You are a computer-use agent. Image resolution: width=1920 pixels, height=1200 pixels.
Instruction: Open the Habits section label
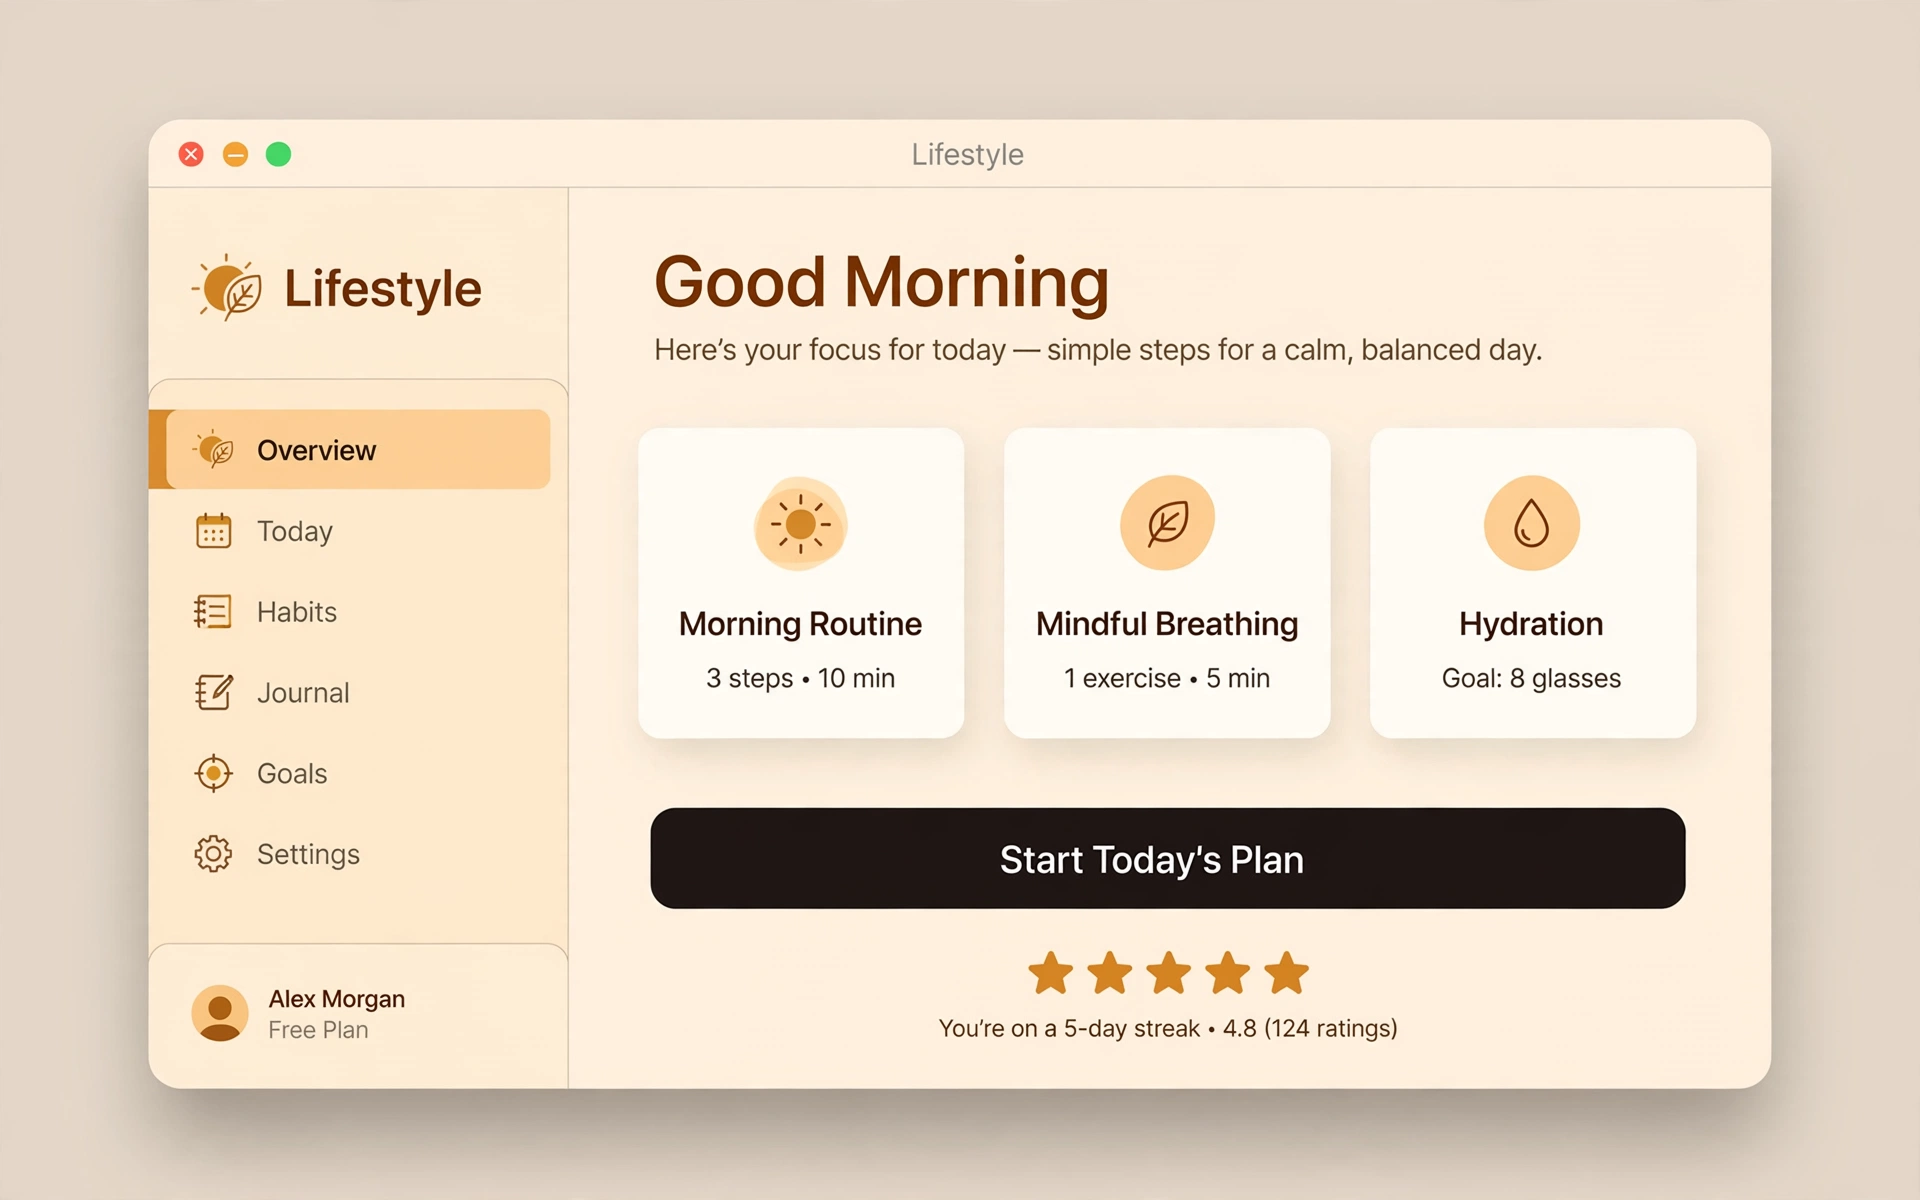coord(297,612)
